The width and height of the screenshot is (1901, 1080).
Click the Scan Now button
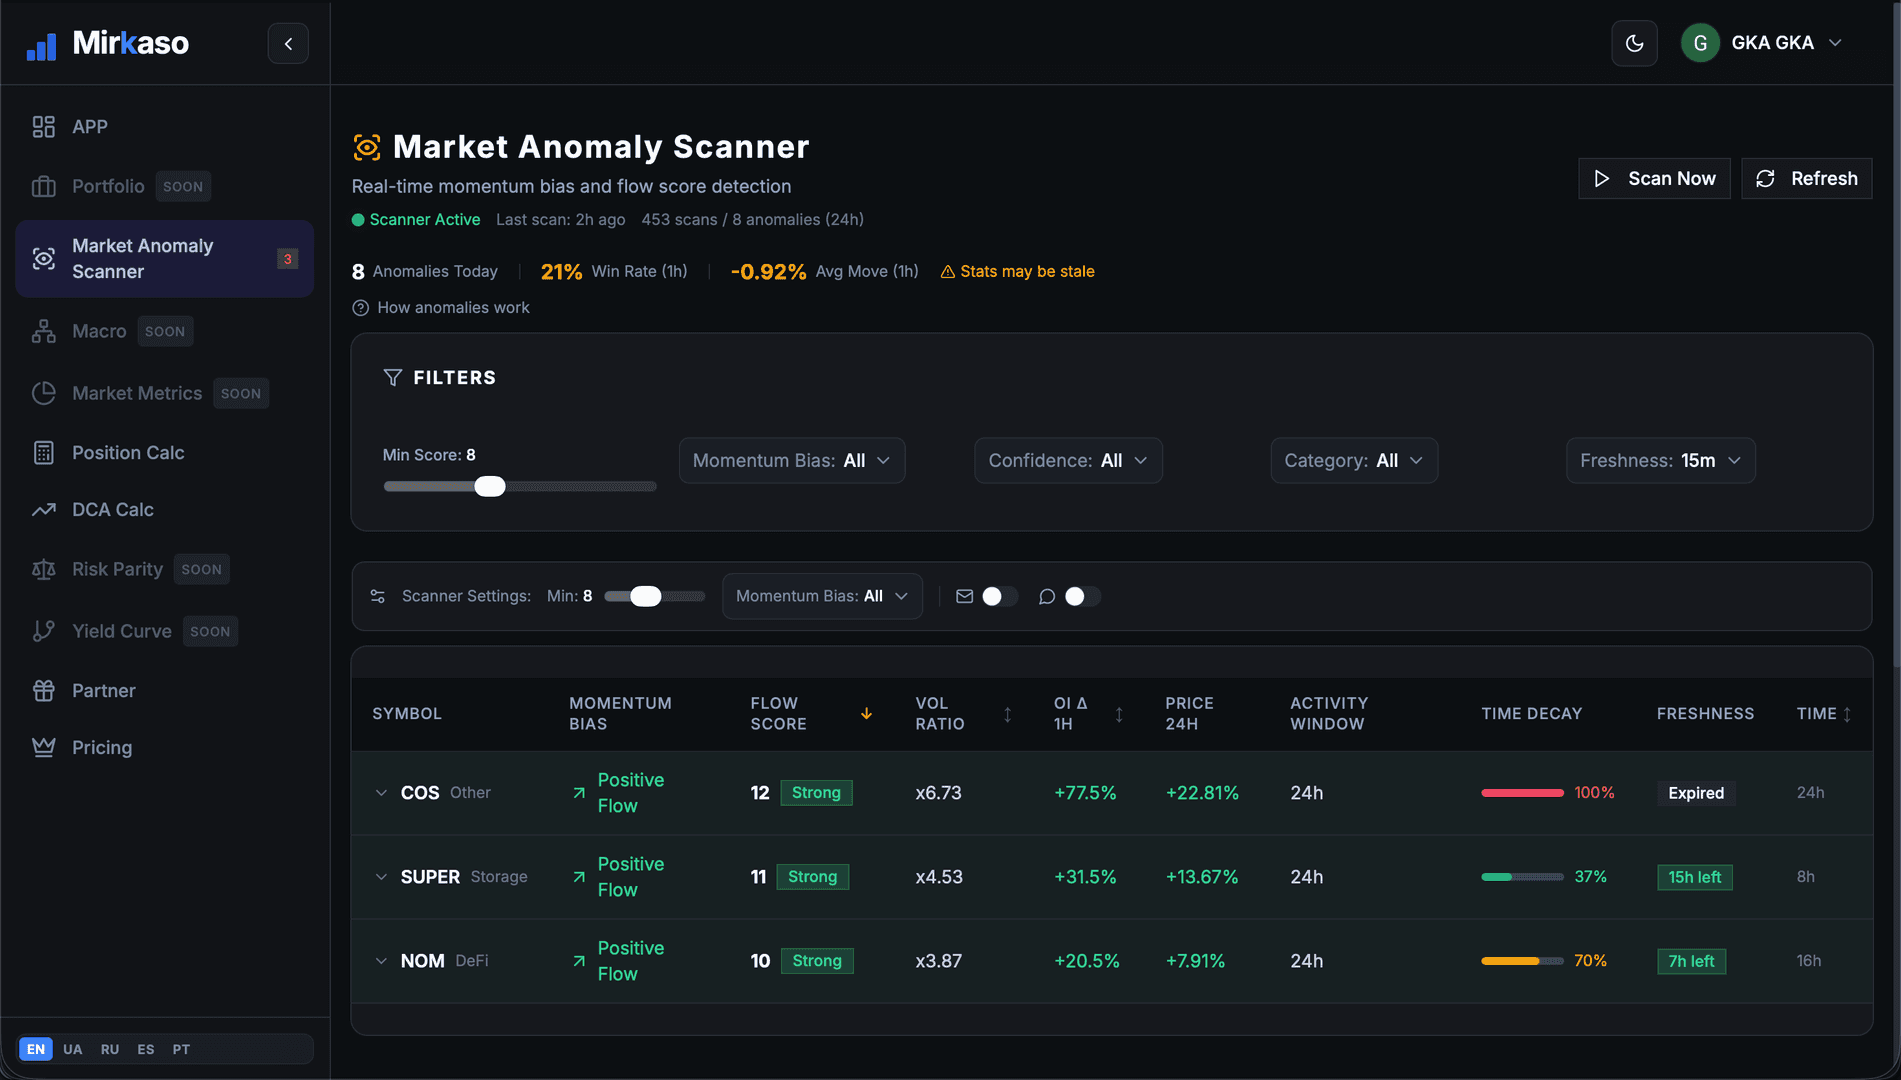[x=1654, y=178]
